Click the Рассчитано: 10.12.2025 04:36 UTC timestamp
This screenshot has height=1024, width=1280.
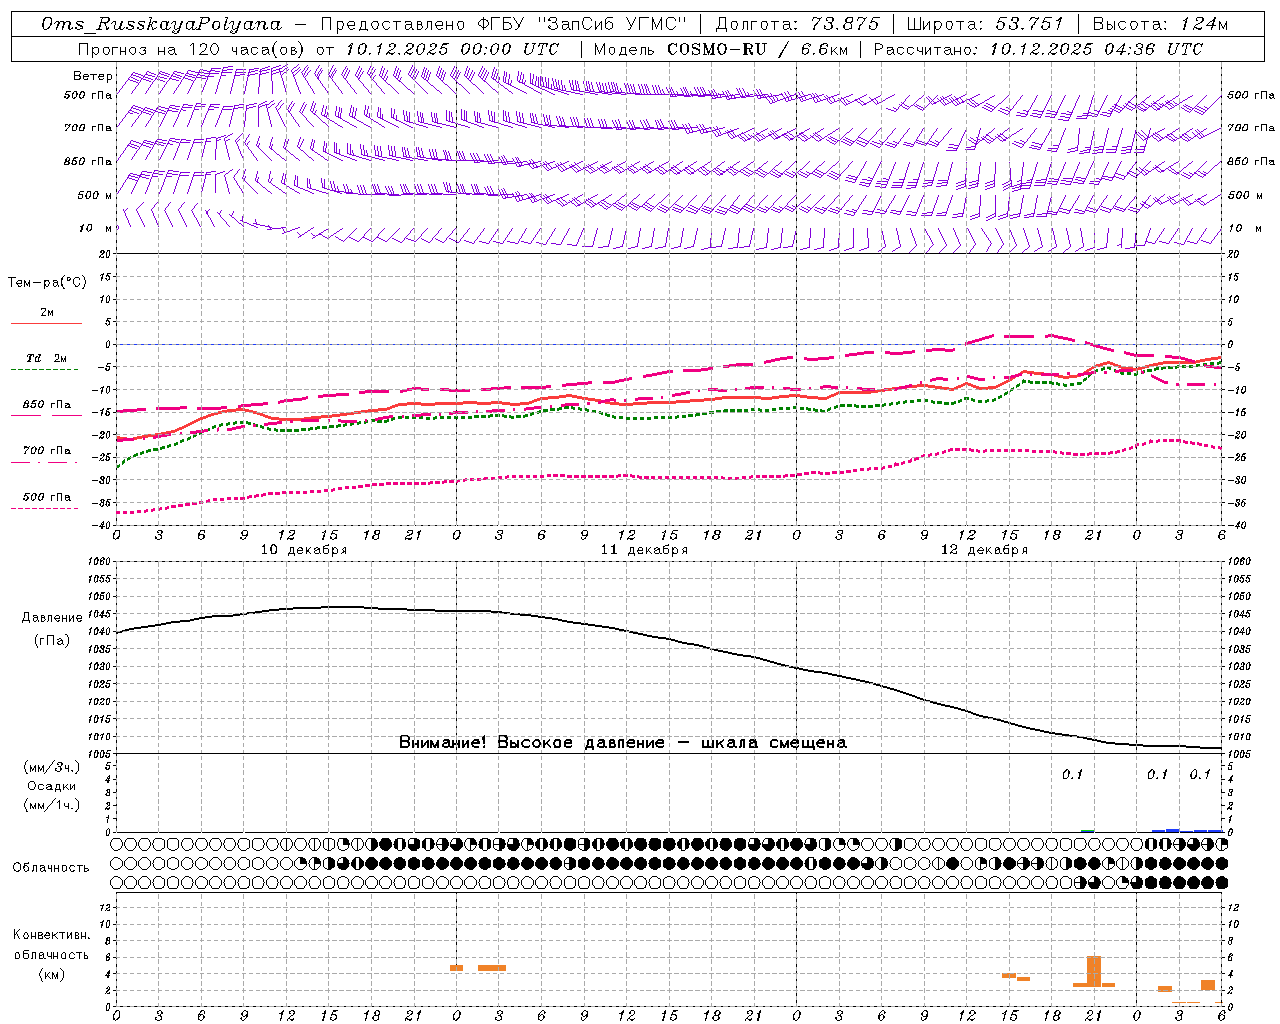point(1038,49)
